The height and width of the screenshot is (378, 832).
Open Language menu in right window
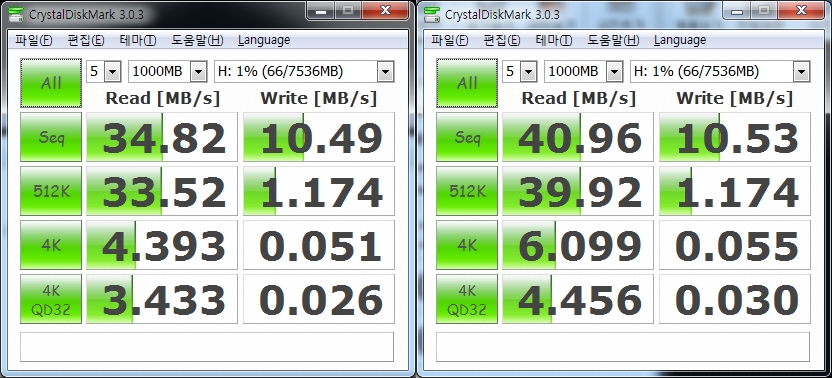pos(680,40)
